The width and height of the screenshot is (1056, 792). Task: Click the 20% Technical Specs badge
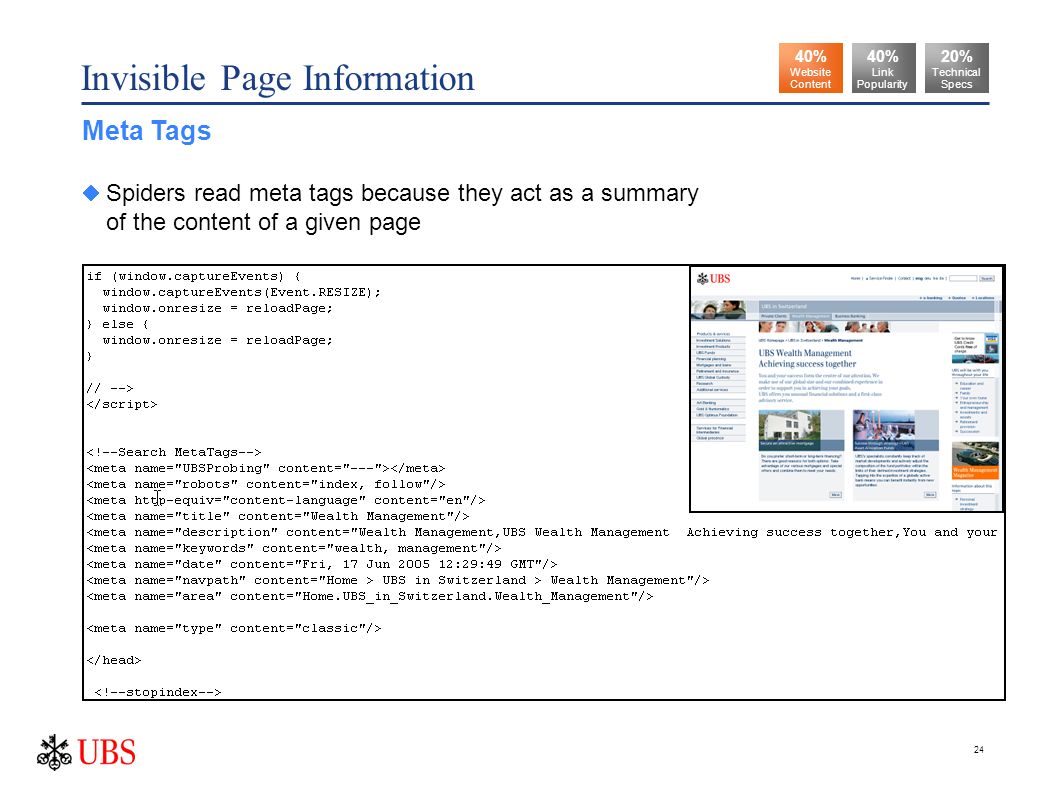point(956,68)
